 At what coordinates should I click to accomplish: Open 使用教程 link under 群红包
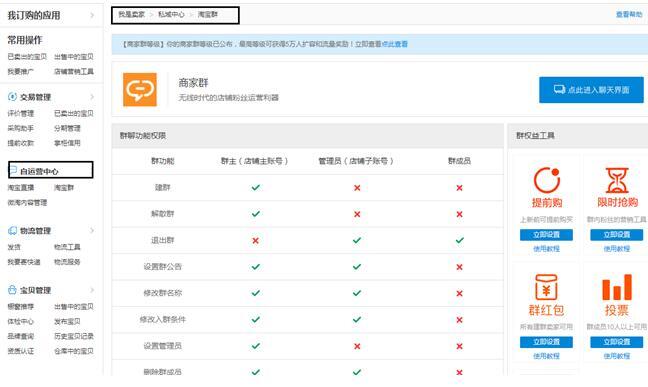pos(546,356)
